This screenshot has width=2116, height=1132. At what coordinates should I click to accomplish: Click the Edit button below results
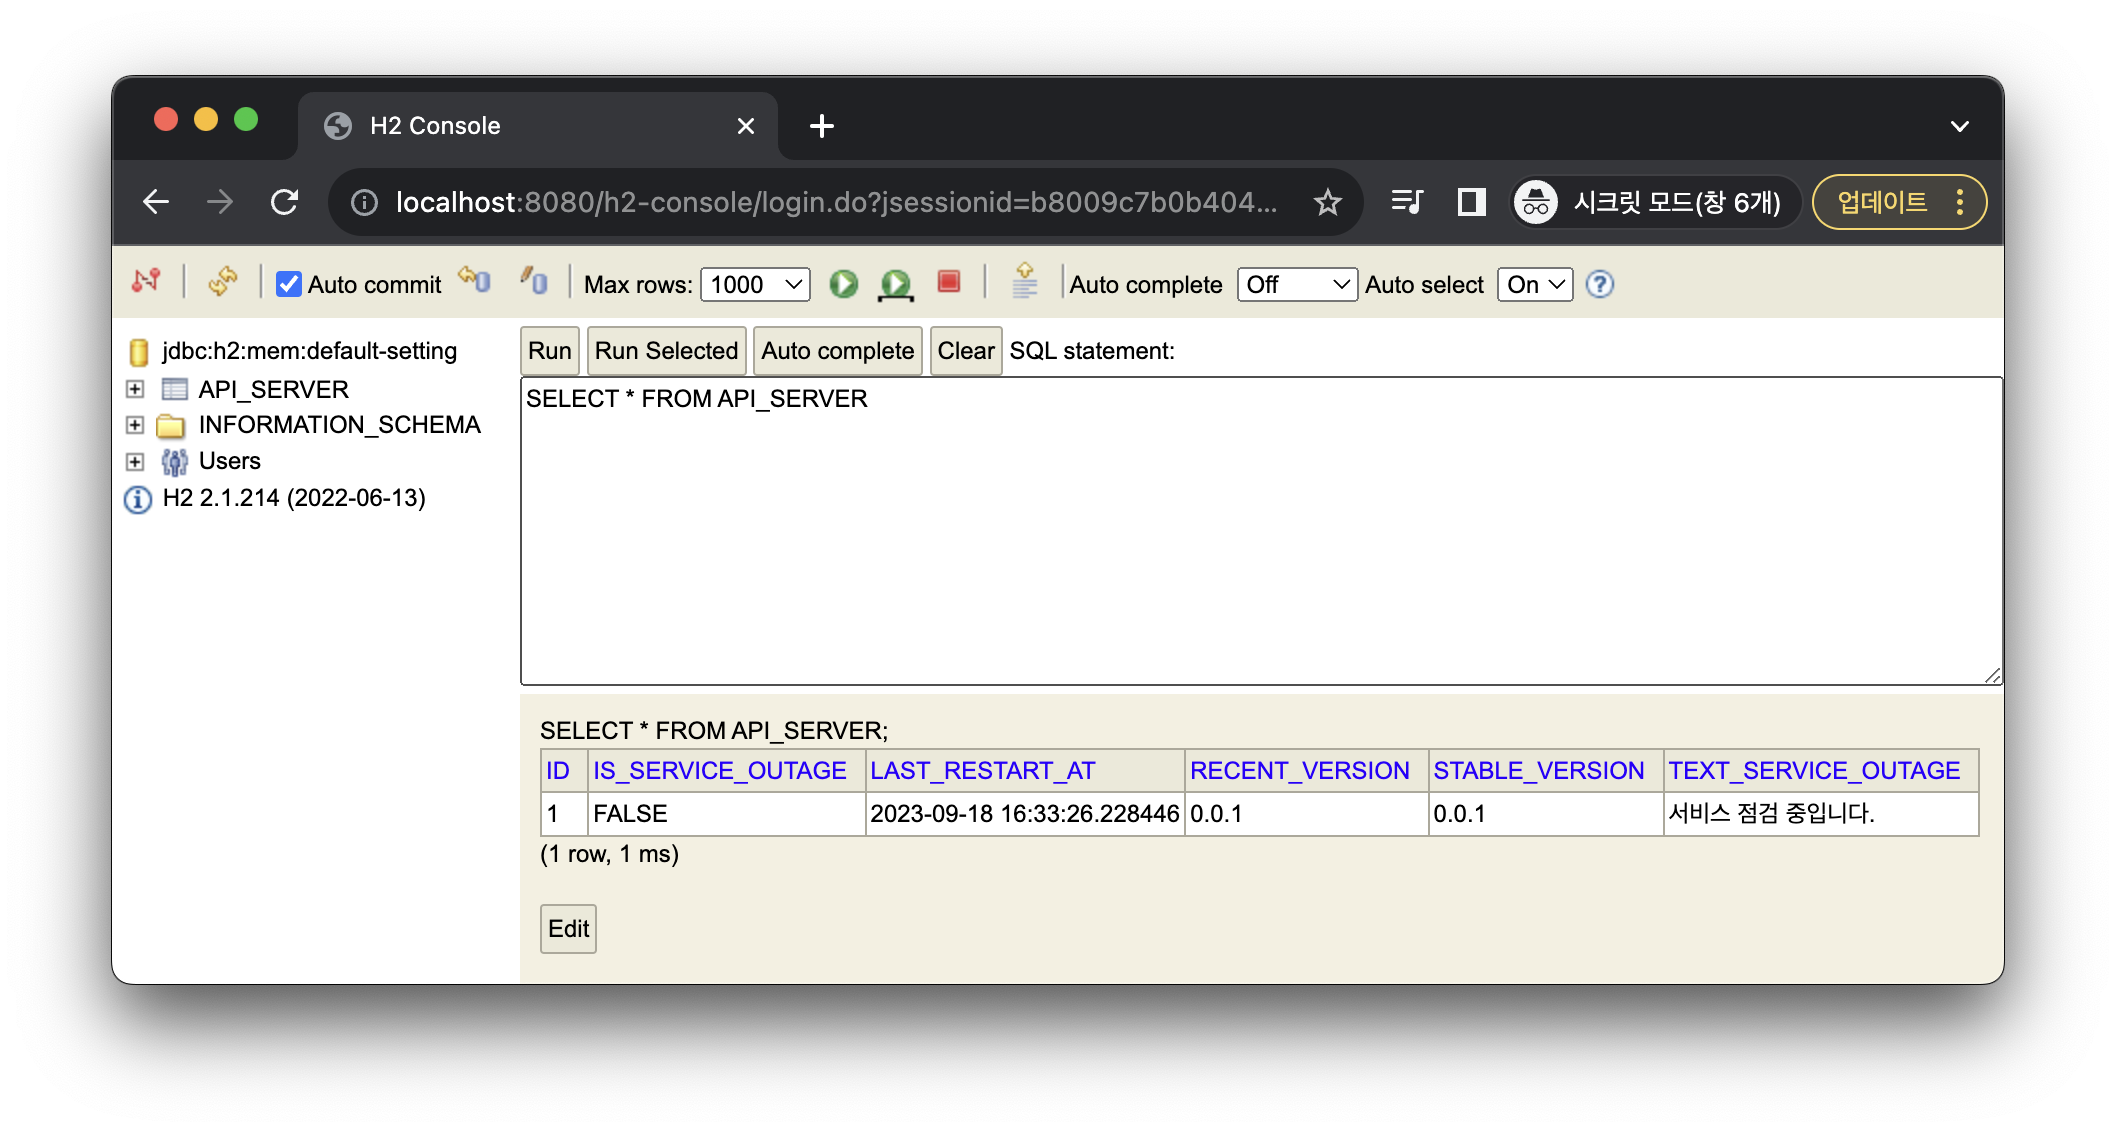click(x=568, y=929)
